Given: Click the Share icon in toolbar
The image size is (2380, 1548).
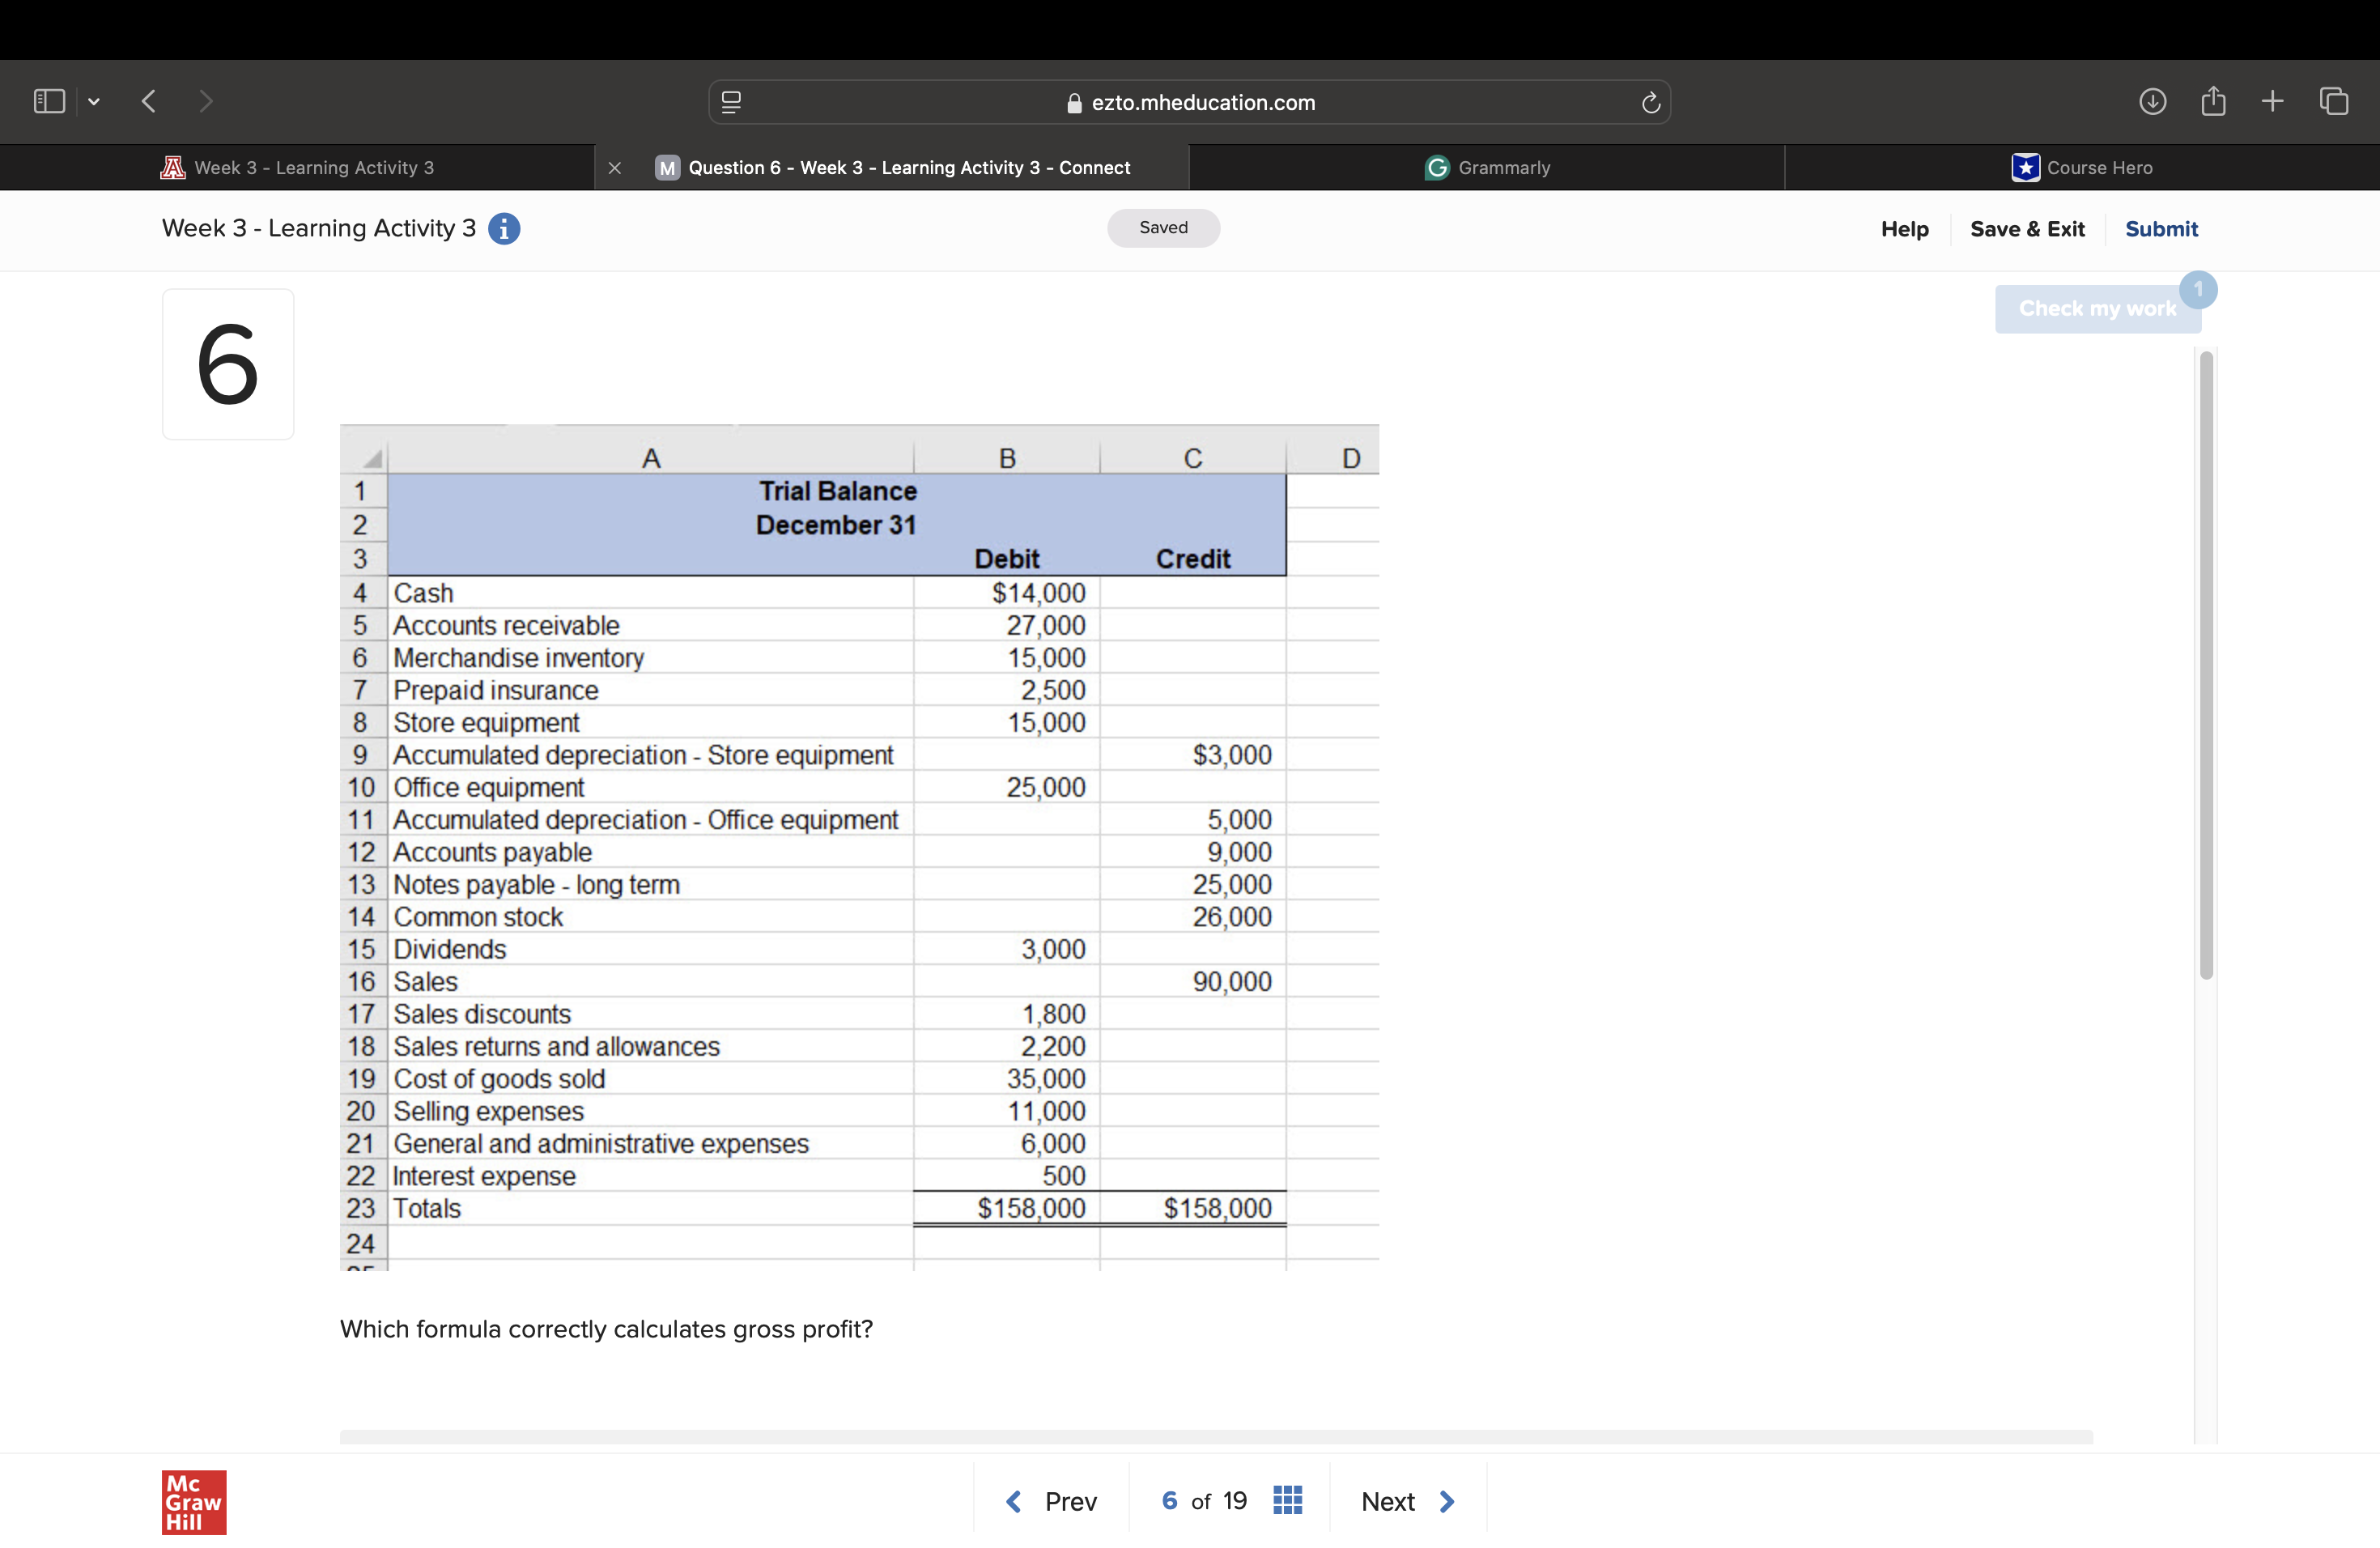Looking at the screenshot, I should tap(2213, 101).
